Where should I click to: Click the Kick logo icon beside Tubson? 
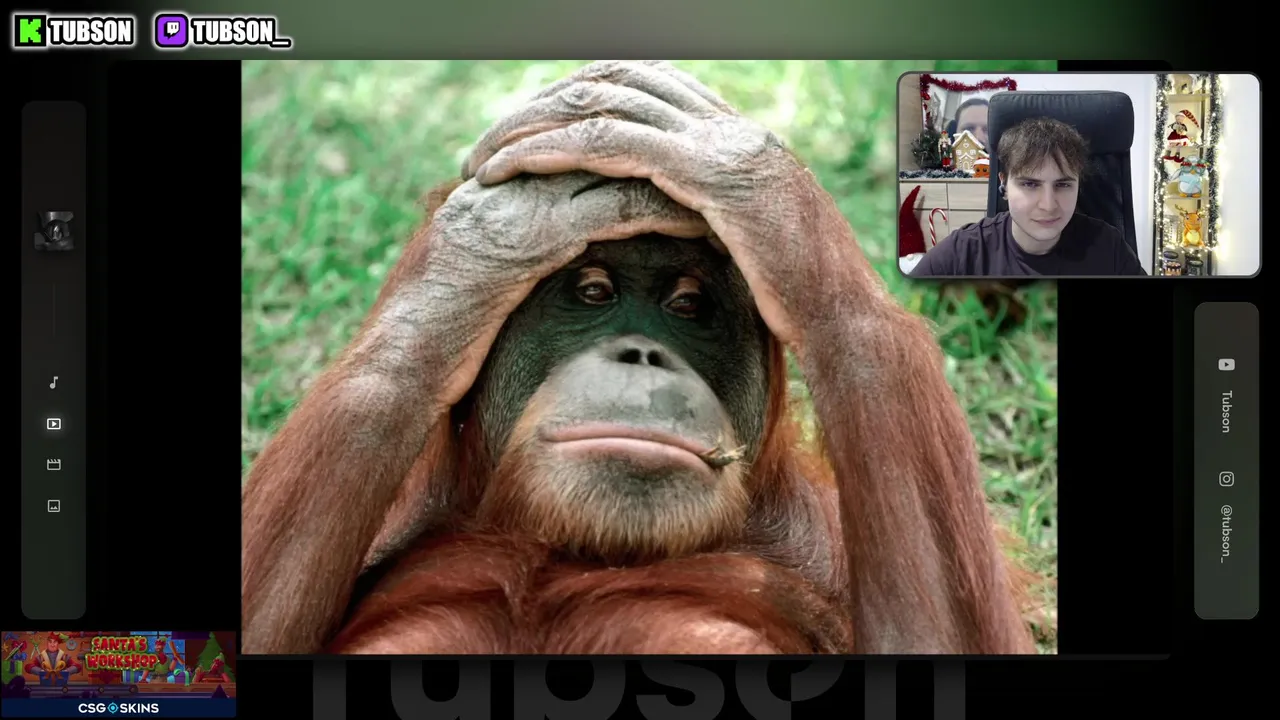click(30, 31)
